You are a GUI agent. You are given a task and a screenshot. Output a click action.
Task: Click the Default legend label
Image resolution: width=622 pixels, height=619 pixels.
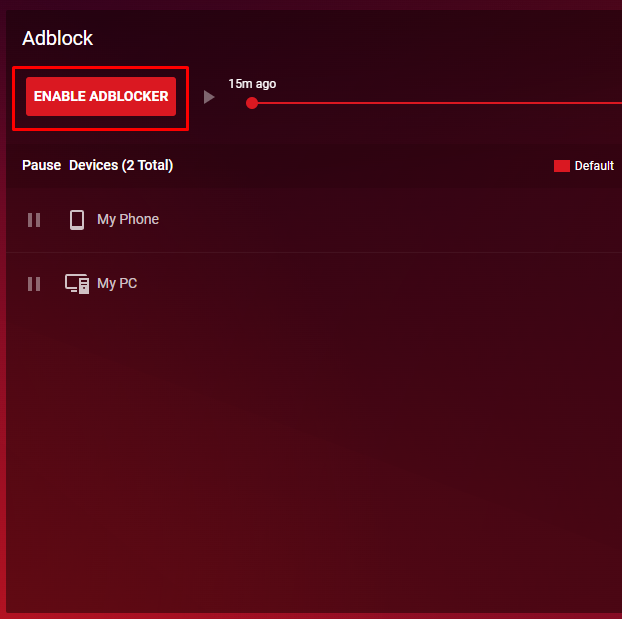click(594, 166)
